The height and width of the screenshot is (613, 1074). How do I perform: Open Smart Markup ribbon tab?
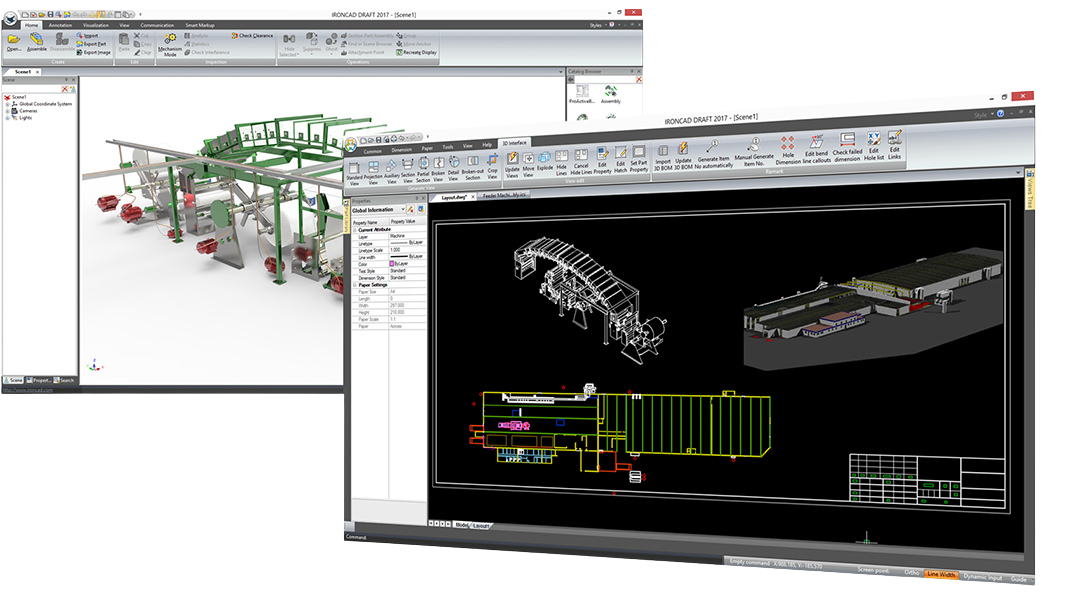pos(200,25)
